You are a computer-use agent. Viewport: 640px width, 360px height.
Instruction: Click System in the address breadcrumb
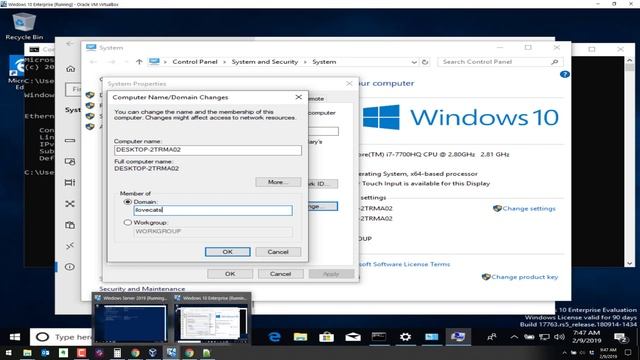pyautogui.click(x=324, y=62)
